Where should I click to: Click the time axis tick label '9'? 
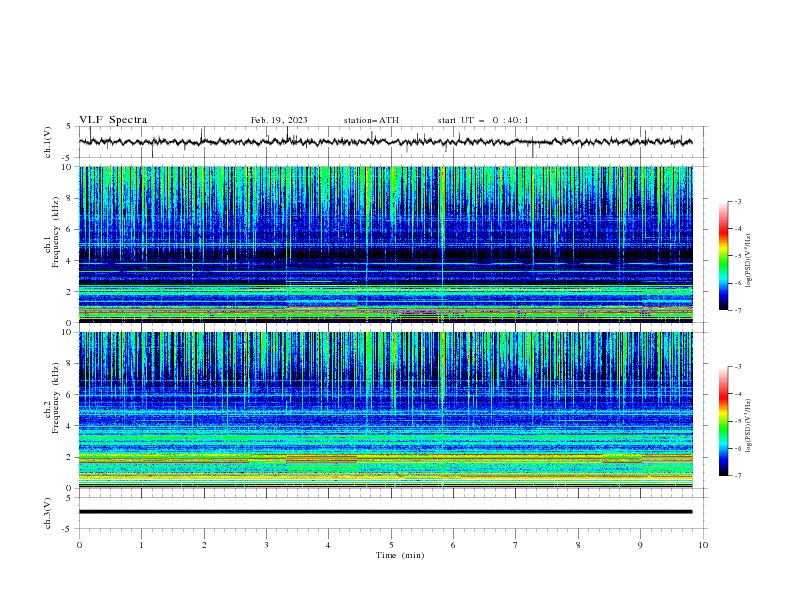(640, 545)
